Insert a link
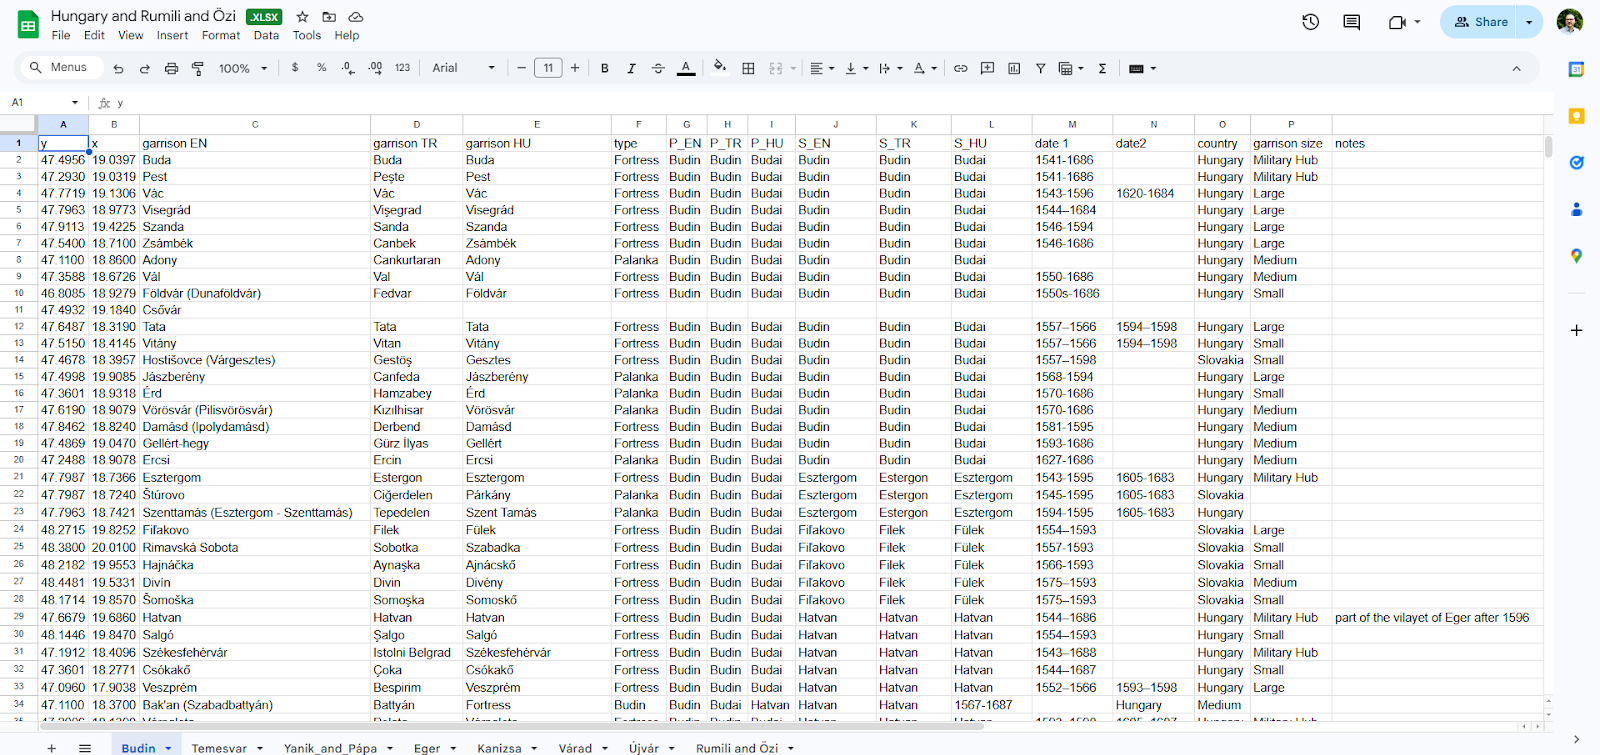This screenshot has height=755, width=1600. coord(960,68)
